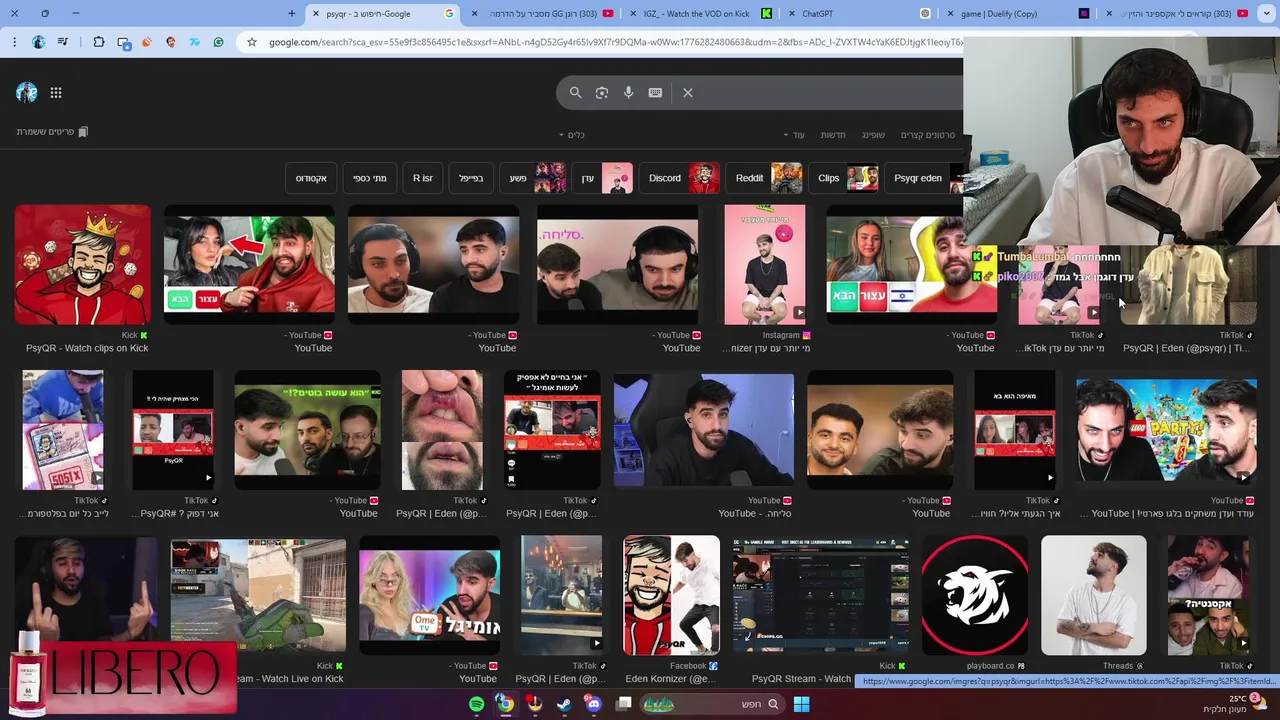The width and height of the screenshot is (1280, 720).
Task: Open Instagram pink thumbnail of man sitting
Action: click(765, 265)
